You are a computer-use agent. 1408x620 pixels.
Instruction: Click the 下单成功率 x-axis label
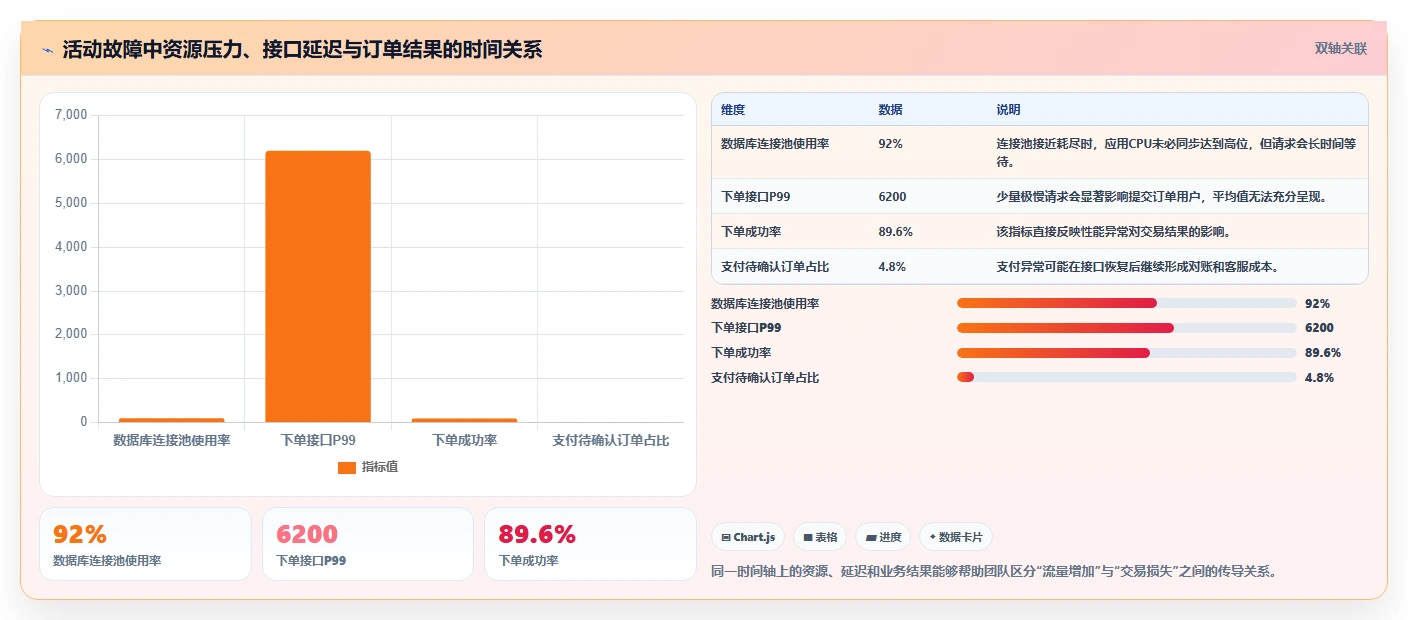tap(464, 440)
